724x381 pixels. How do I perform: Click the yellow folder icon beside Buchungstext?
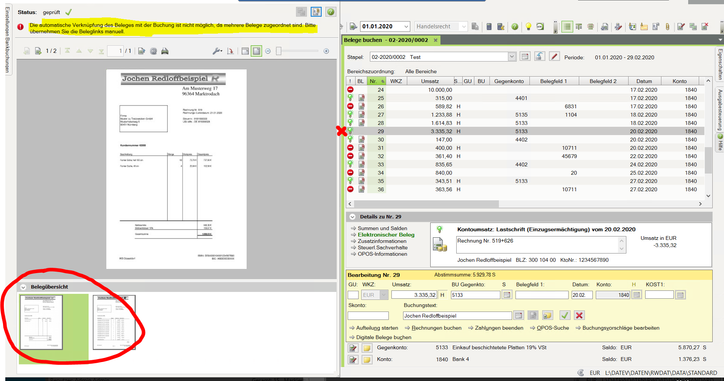547,315
